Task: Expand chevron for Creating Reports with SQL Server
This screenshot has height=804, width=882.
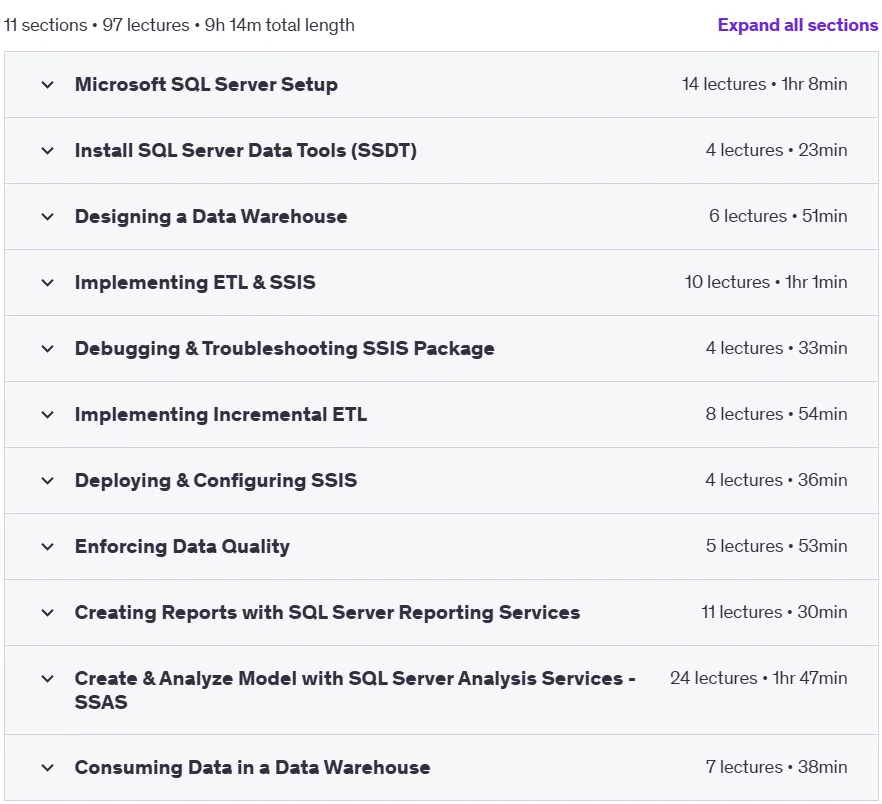Action: 48,613
